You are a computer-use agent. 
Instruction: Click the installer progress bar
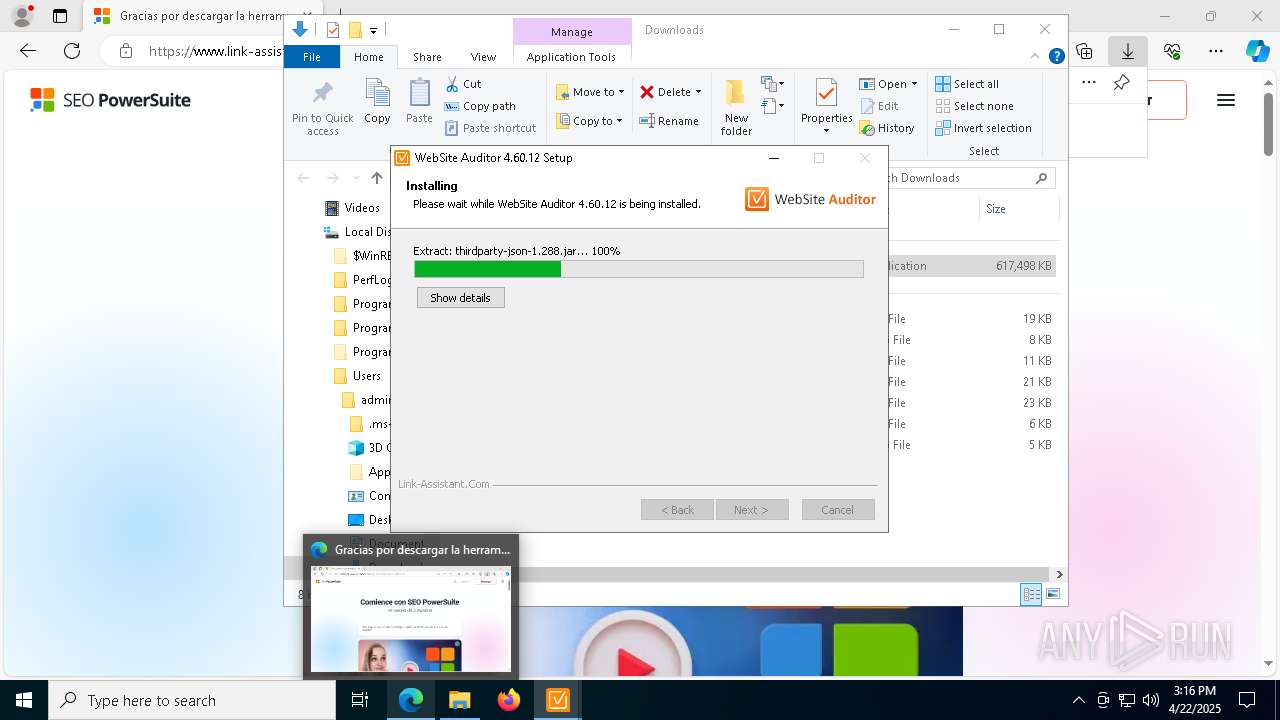(638, 269)
